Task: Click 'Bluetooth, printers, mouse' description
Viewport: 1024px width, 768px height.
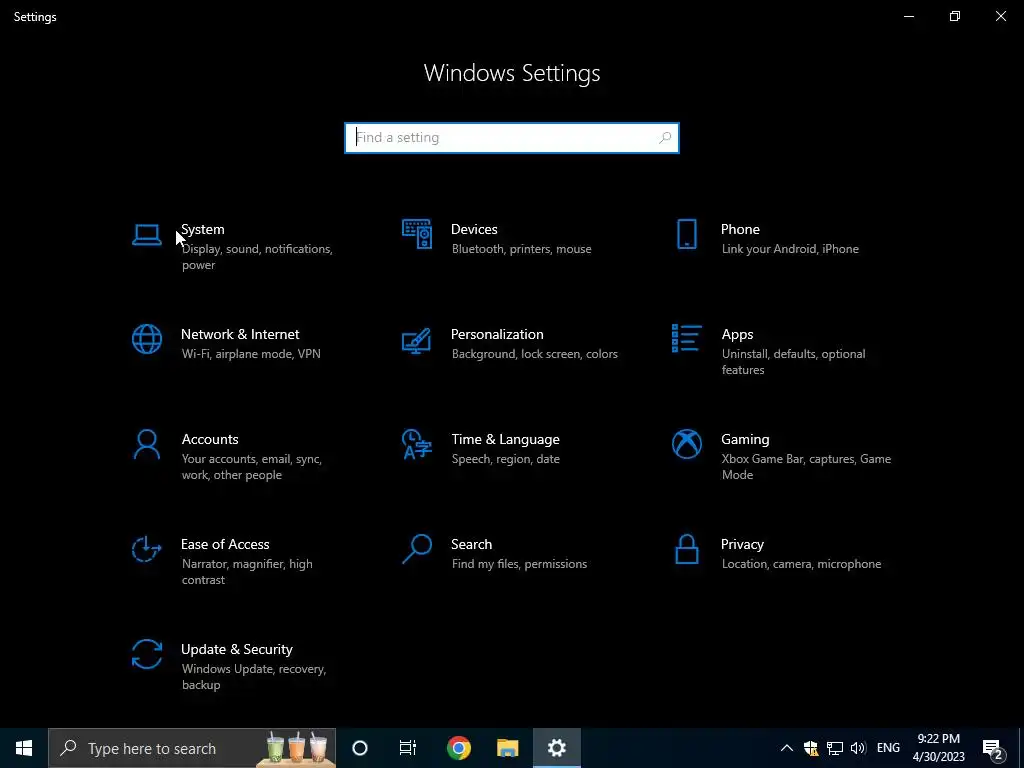Action: [x=521, y=249]
